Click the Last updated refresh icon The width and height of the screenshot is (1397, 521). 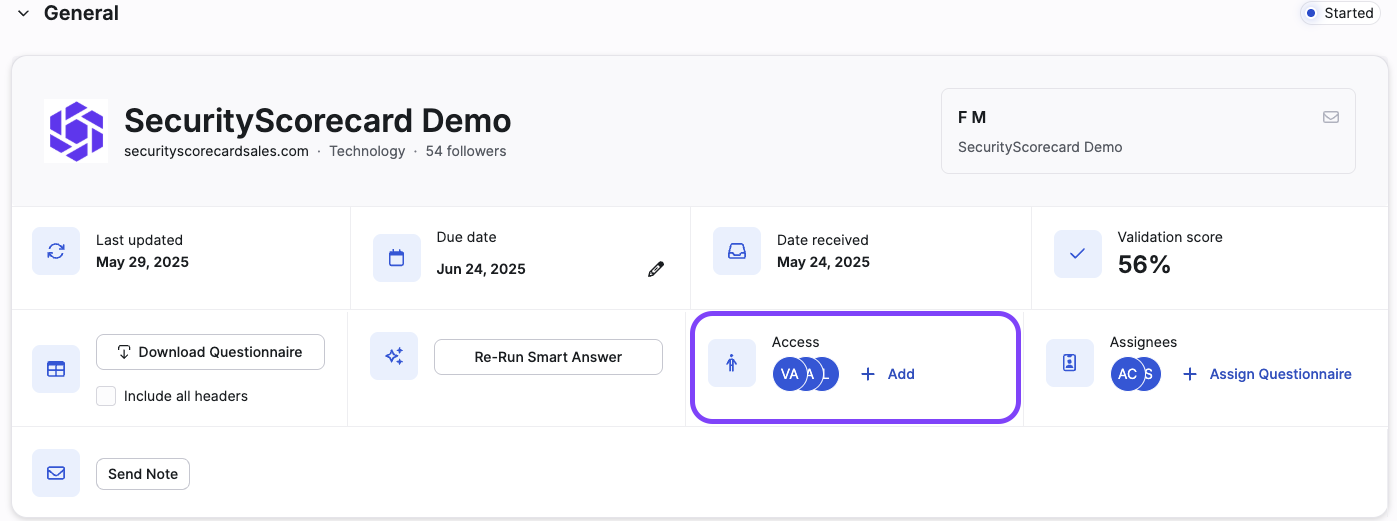(x=56, y=251)
